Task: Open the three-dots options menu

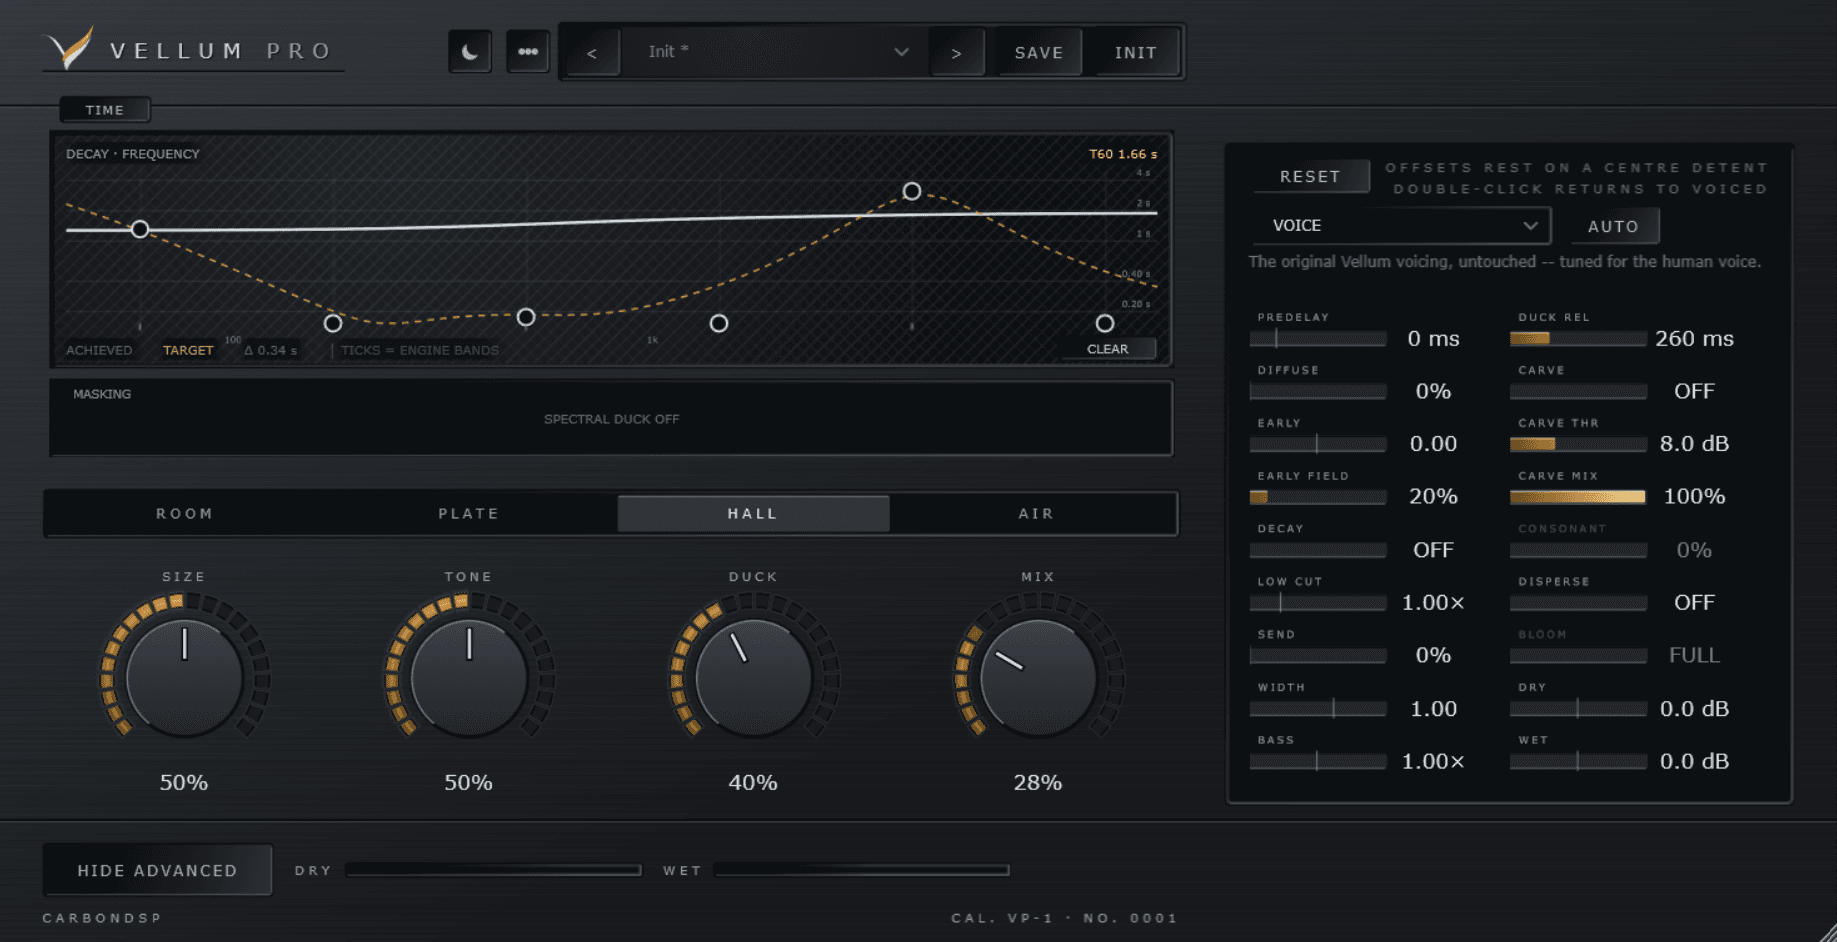Action: [x=527, y=52]
